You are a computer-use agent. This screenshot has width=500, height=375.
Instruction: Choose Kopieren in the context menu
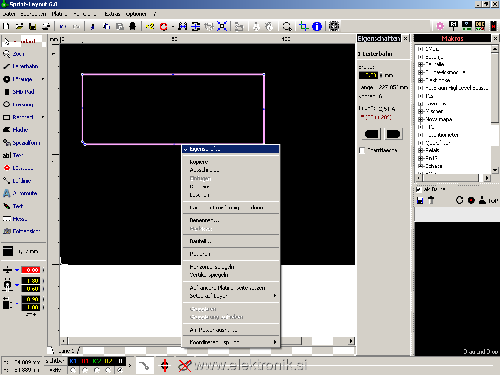[x=199, y=162]
